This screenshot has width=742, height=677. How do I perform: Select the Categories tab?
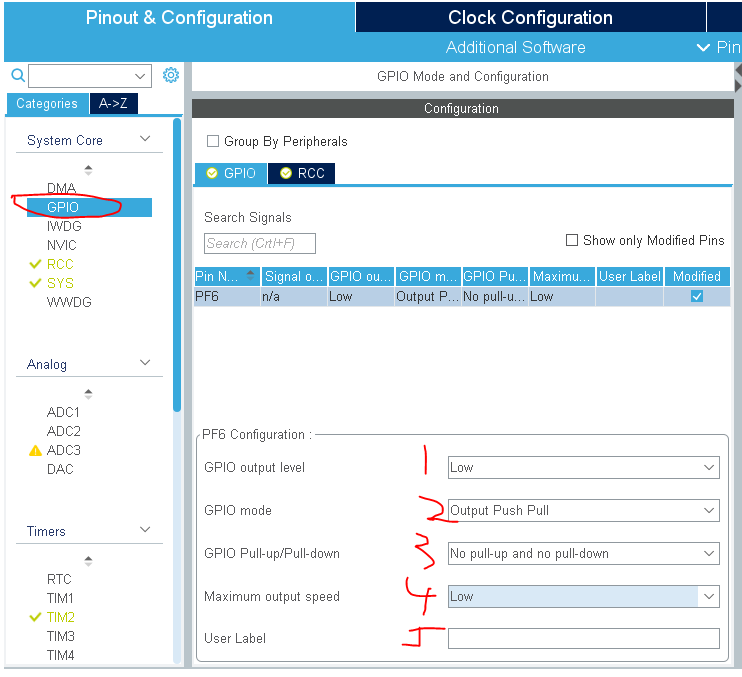point(47,104)
